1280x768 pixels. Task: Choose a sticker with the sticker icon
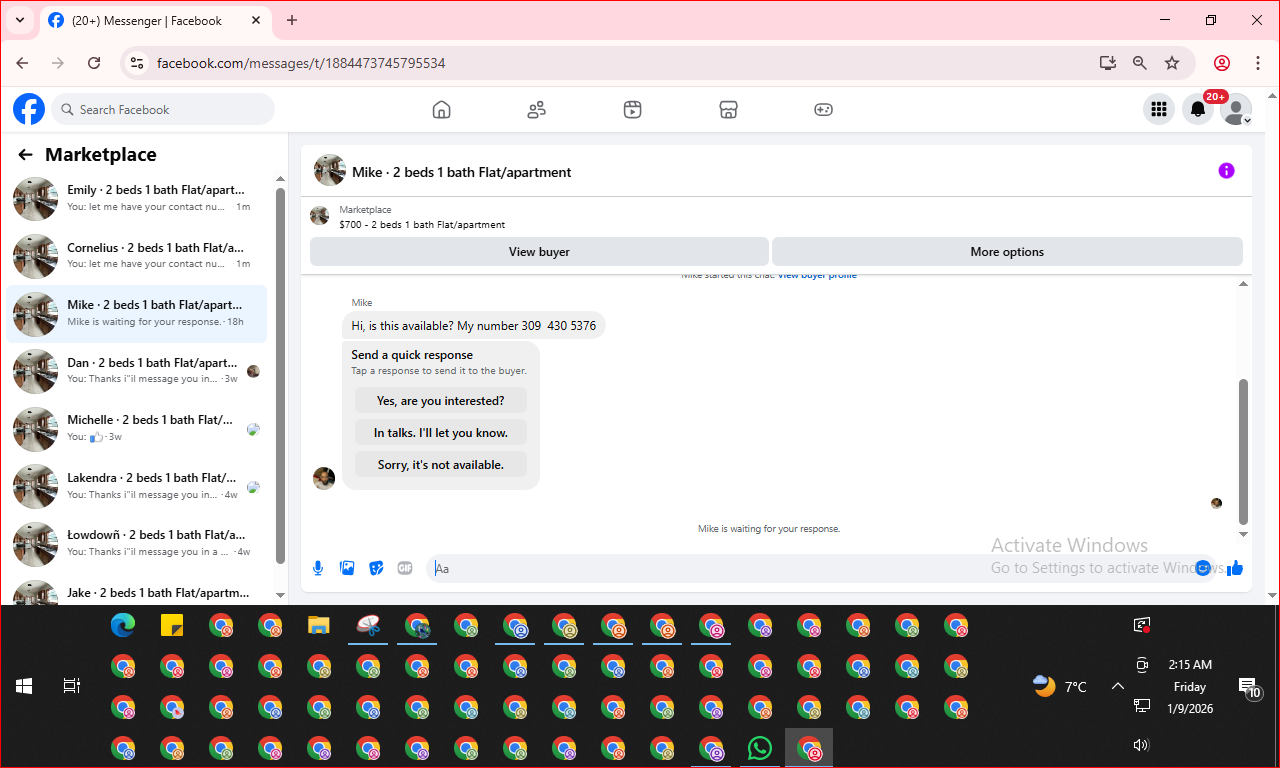(x=376, y=568)
